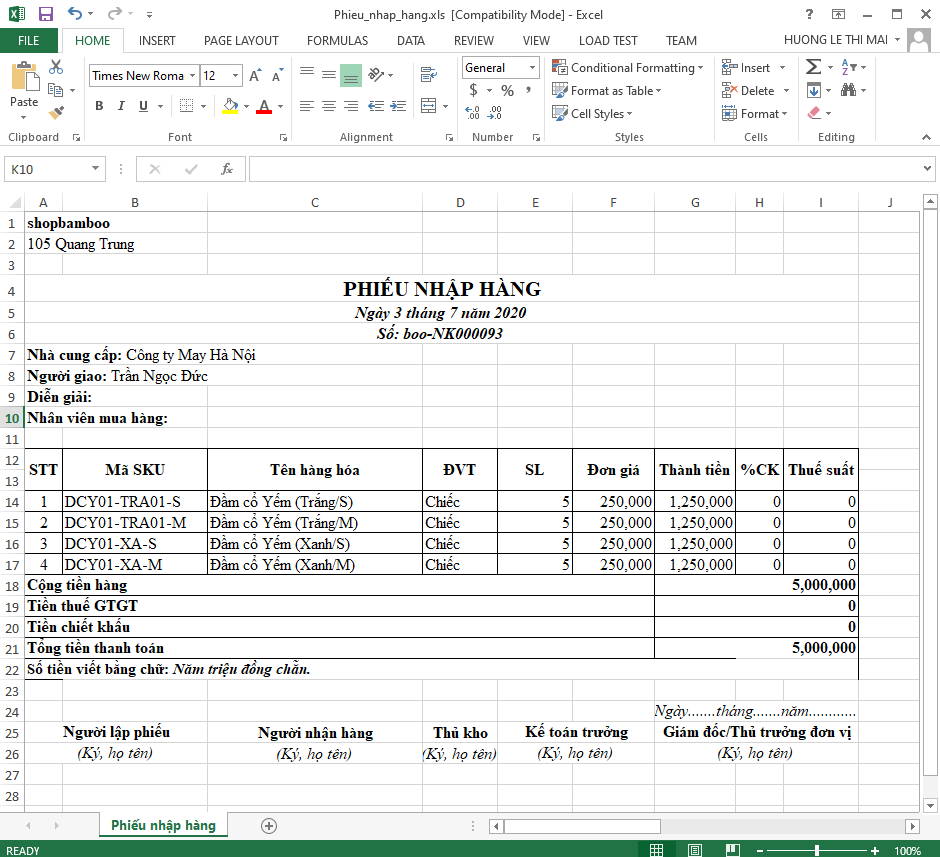The height and width of the screenshot is (857, 940).
Task: Toggle Bold formatting
Action: coord(100,106)
